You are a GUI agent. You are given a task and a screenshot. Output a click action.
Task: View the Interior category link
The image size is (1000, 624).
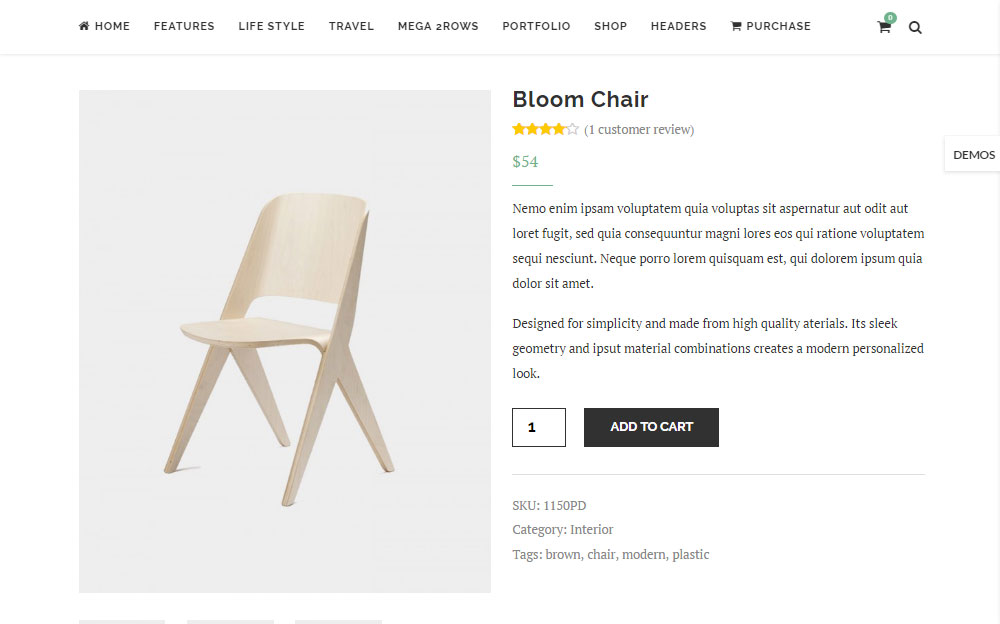click(592, 529)
